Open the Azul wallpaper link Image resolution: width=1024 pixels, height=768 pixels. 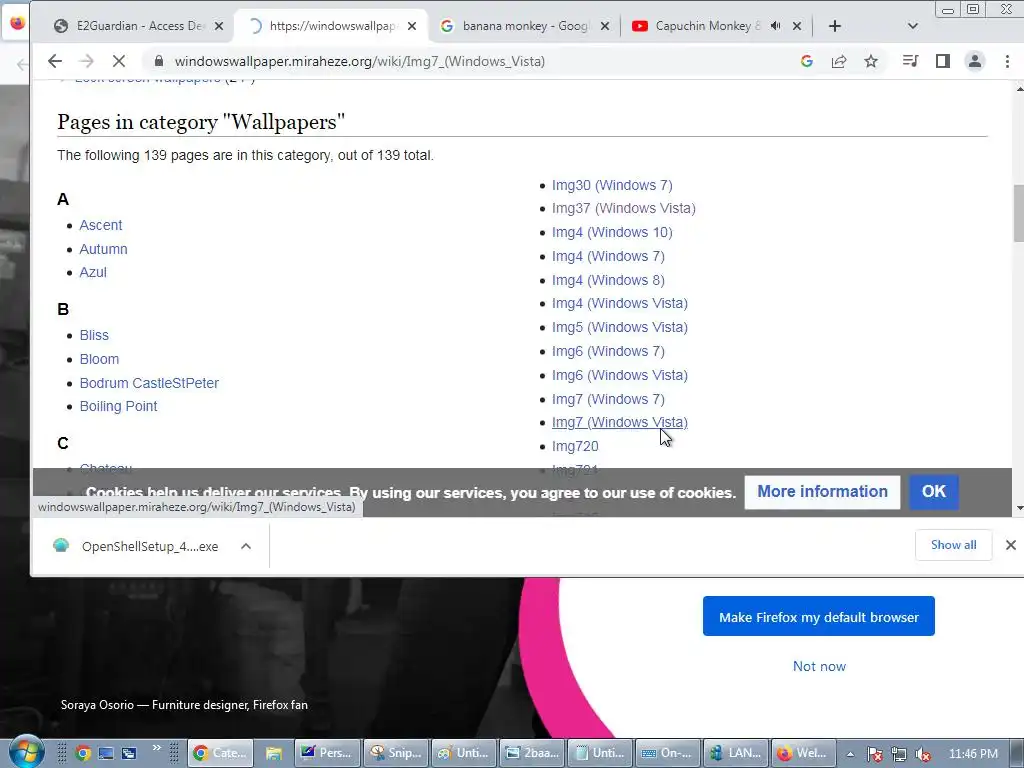[93, 272]
